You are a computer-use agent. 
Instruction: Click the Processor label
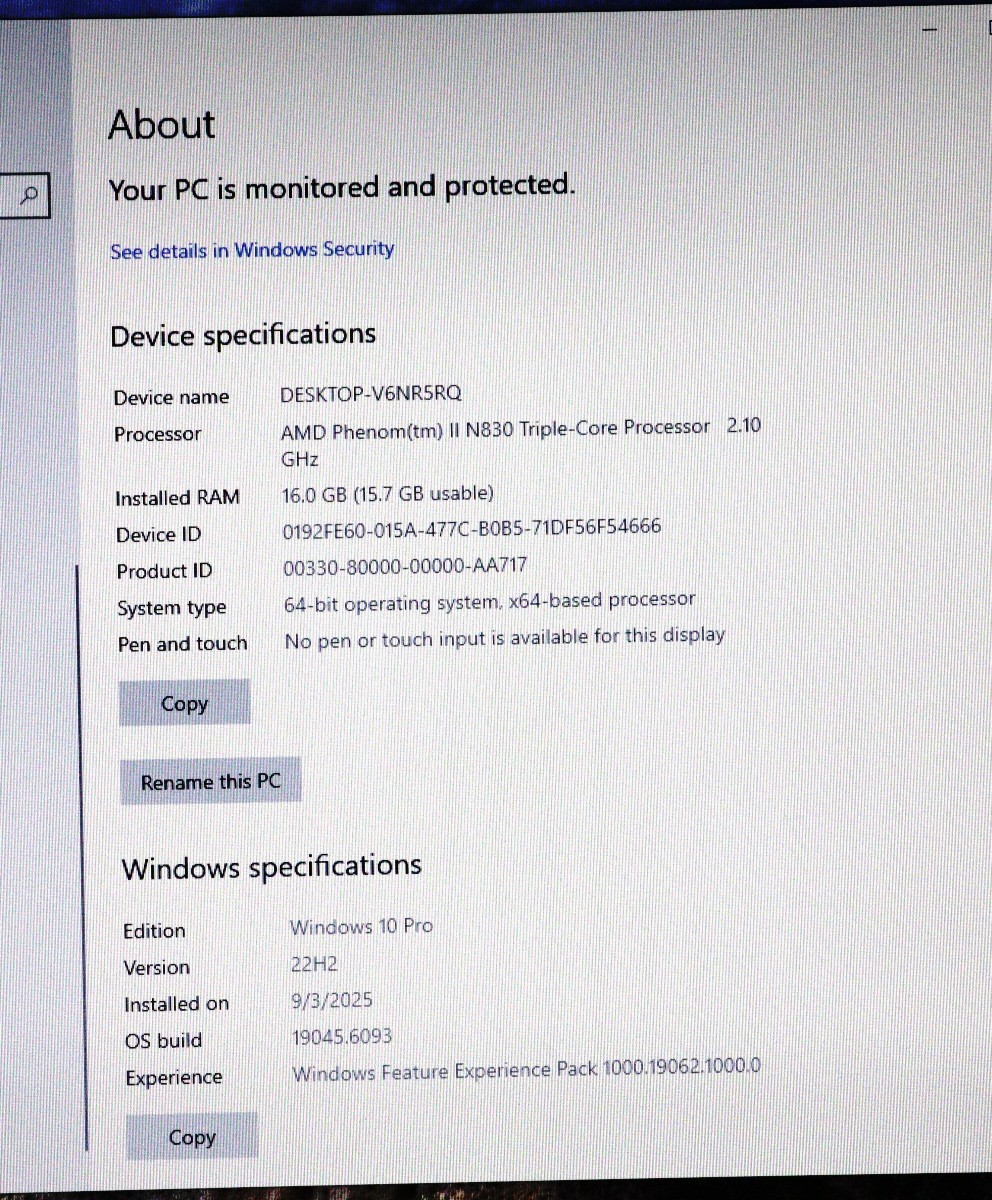[x=157, y=434]
